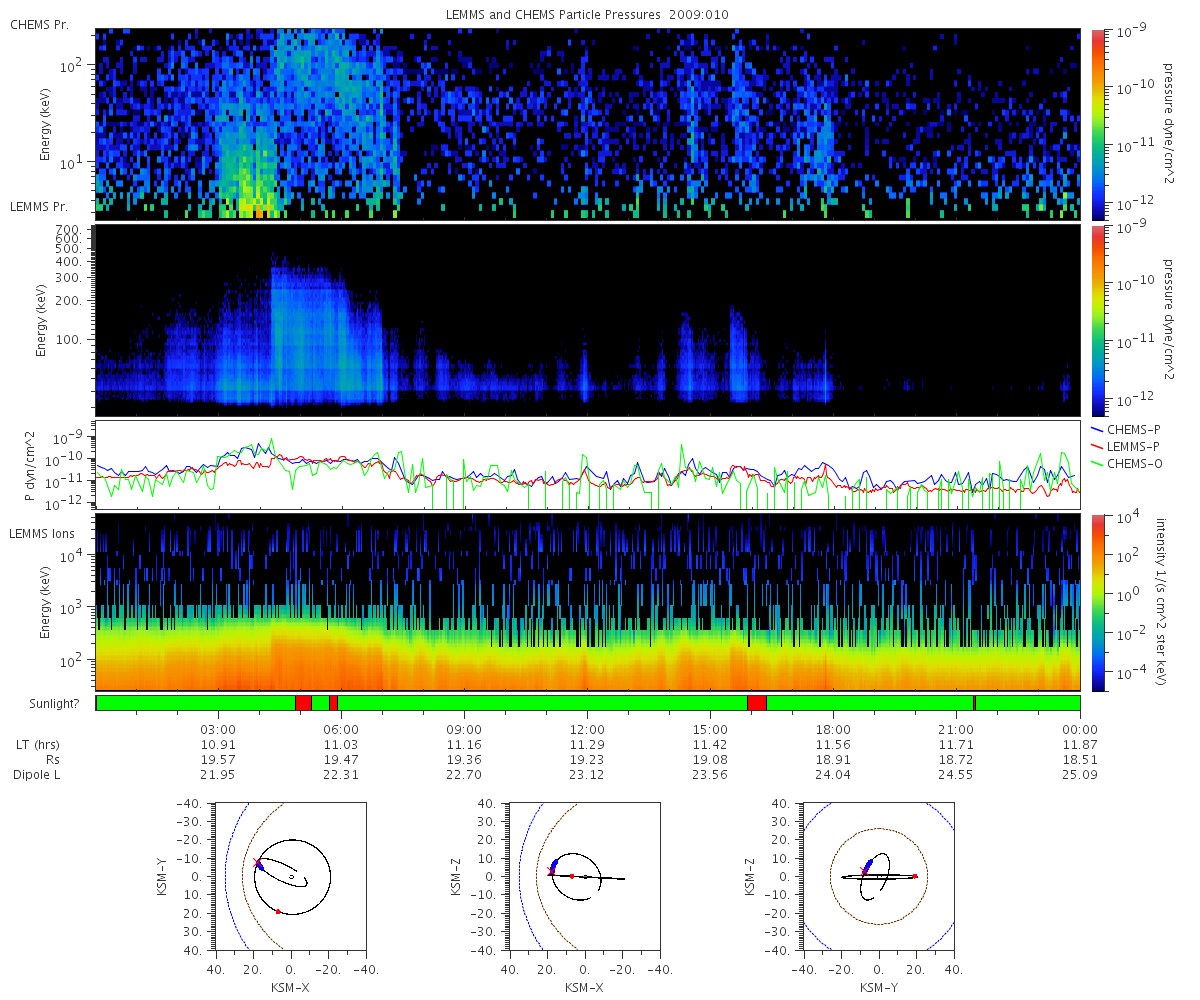Click the intensity colorbar next to LEMMS Ions
1200x1000 pixels.
1098,602
